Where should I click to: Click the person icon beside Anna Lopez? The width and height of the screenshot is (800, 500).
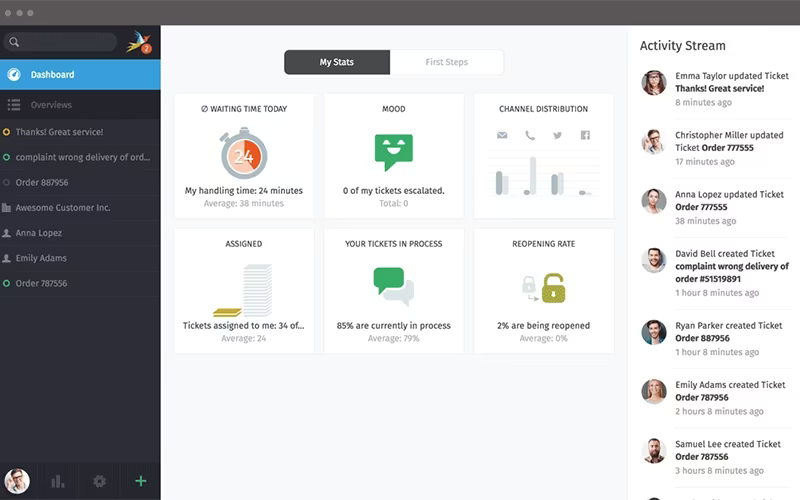tap(7, 233)
